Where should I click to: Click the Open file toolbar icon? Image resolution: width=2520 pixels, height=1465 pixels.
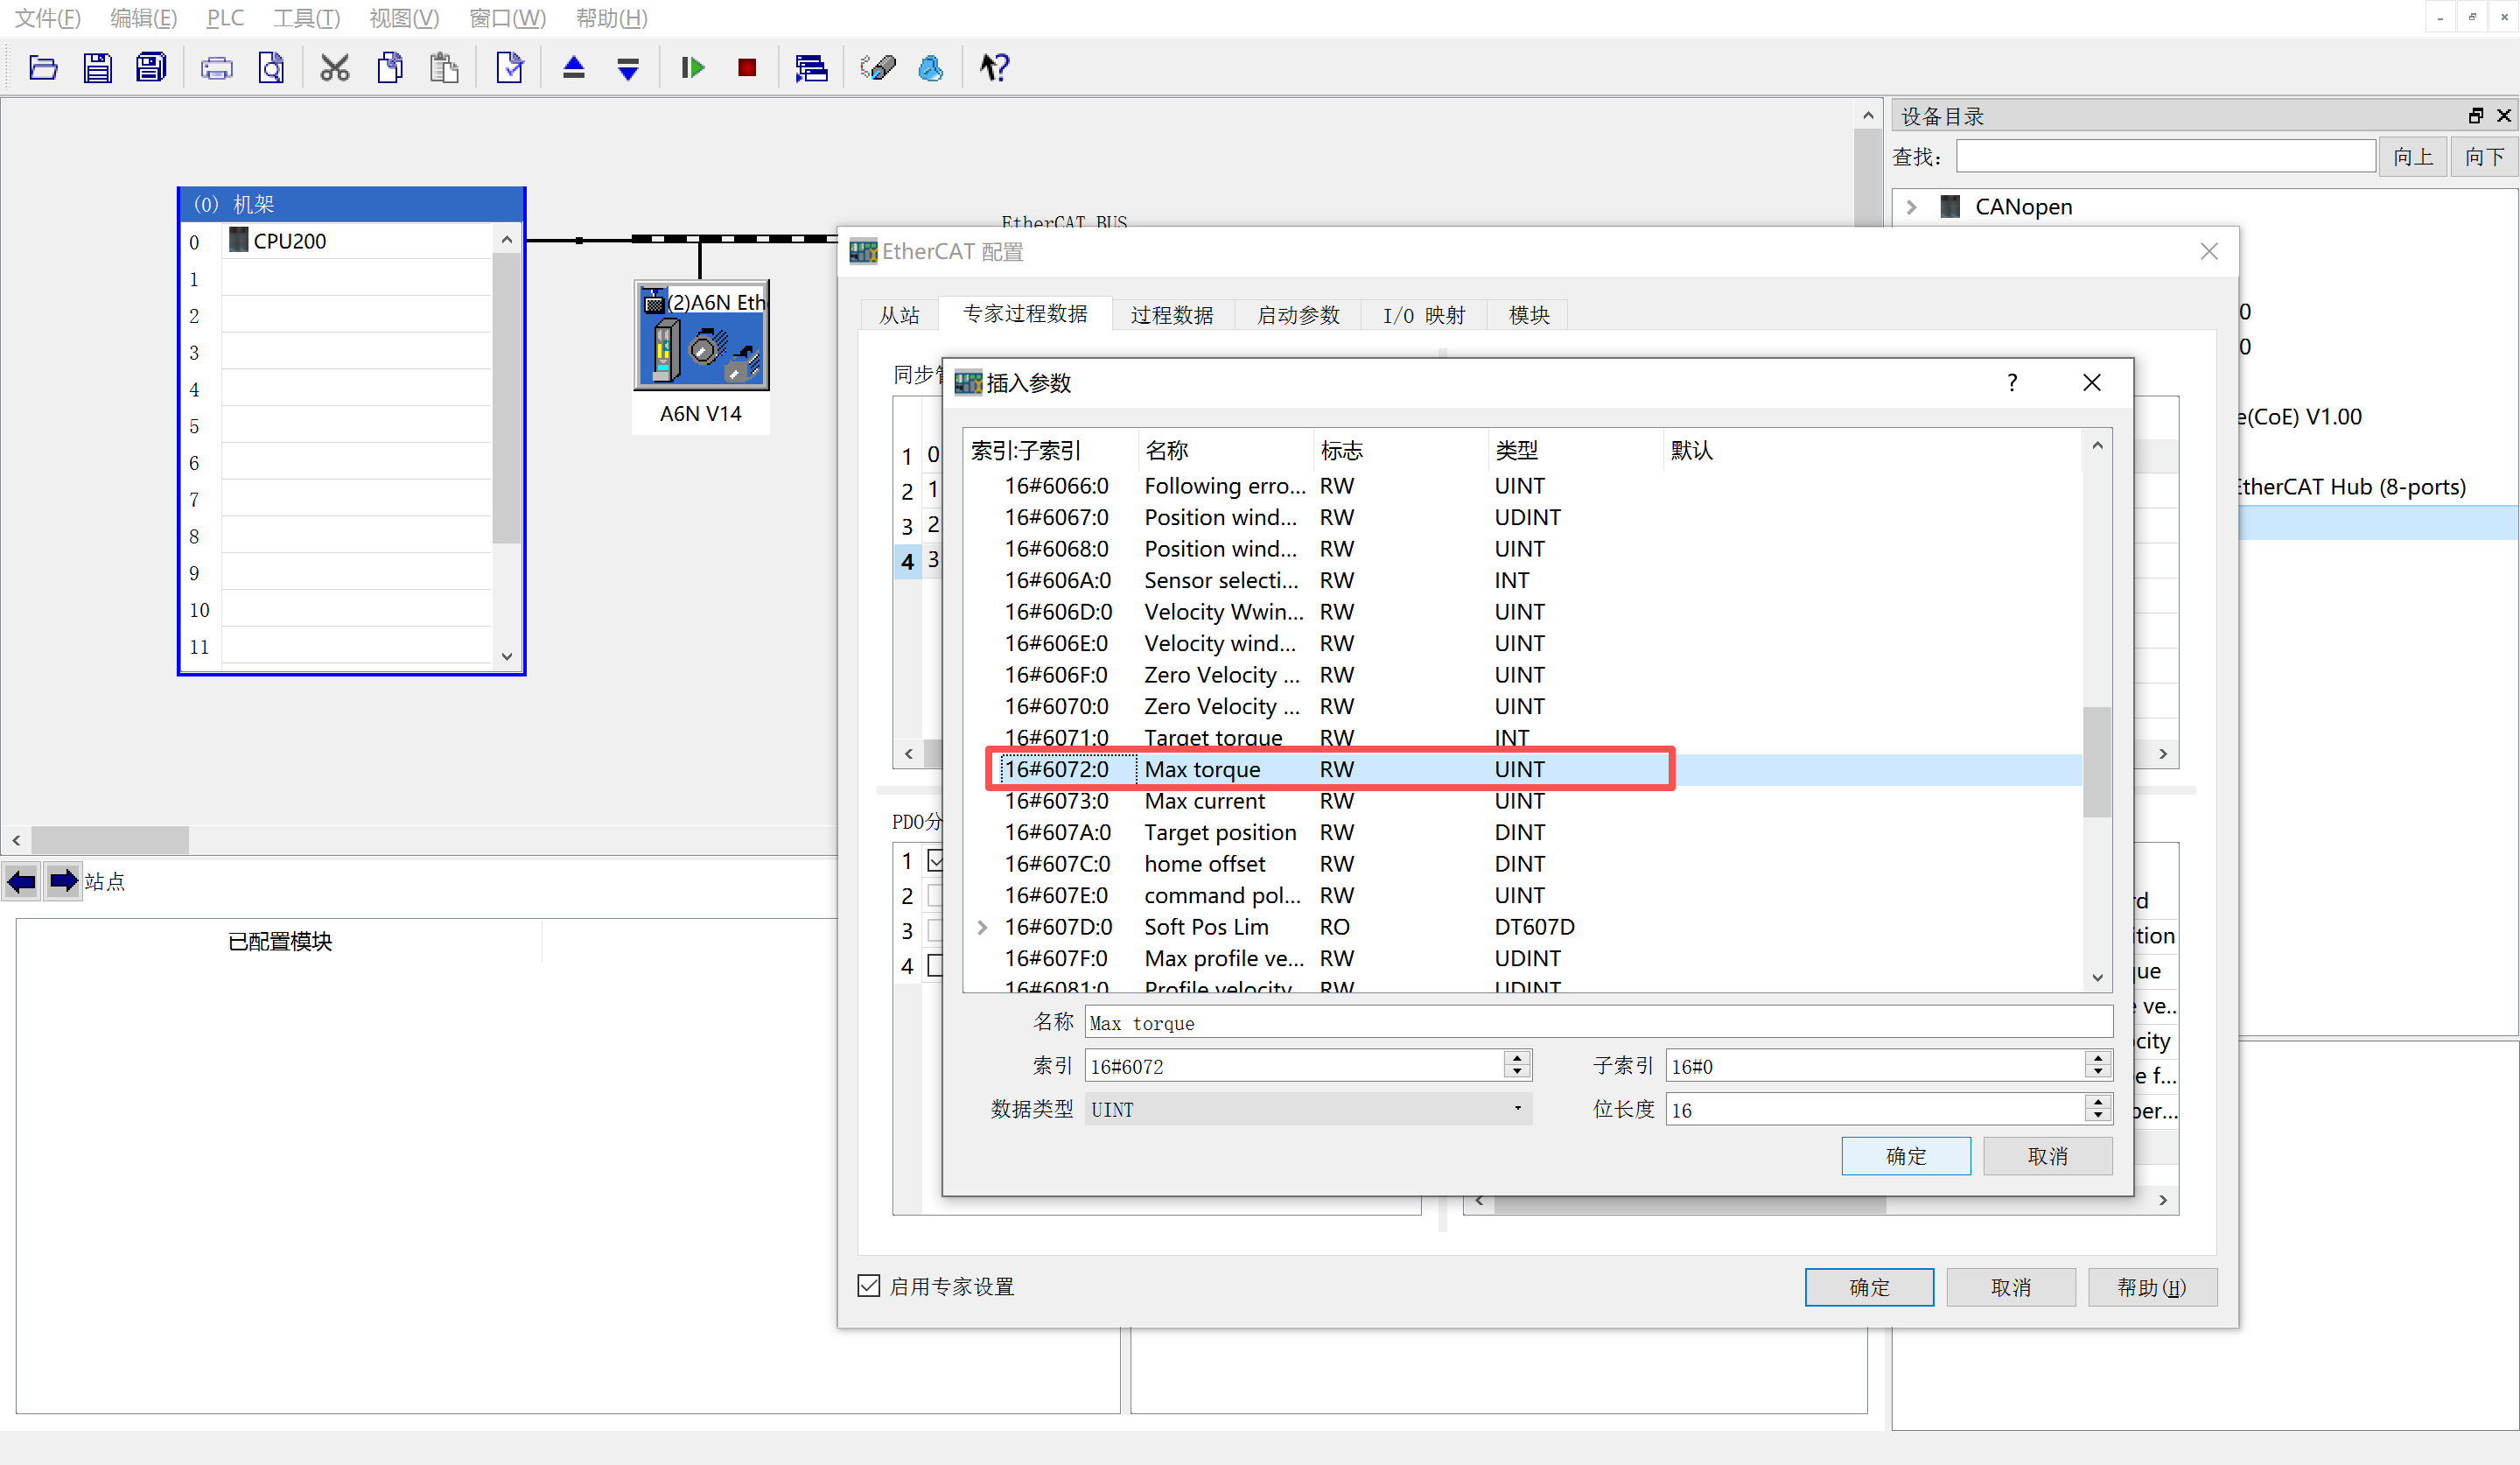(x=43, y=68)
